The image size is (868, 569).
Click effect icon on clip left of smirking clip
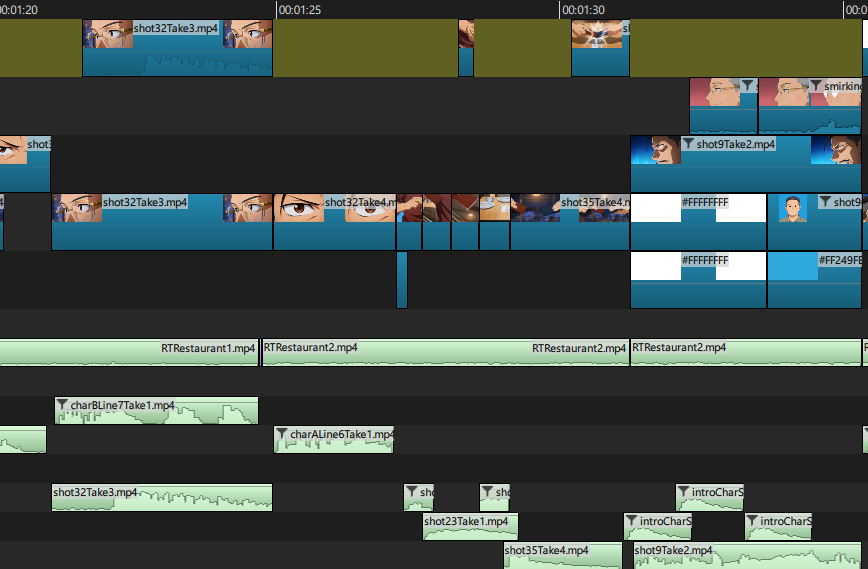[748, 85]
